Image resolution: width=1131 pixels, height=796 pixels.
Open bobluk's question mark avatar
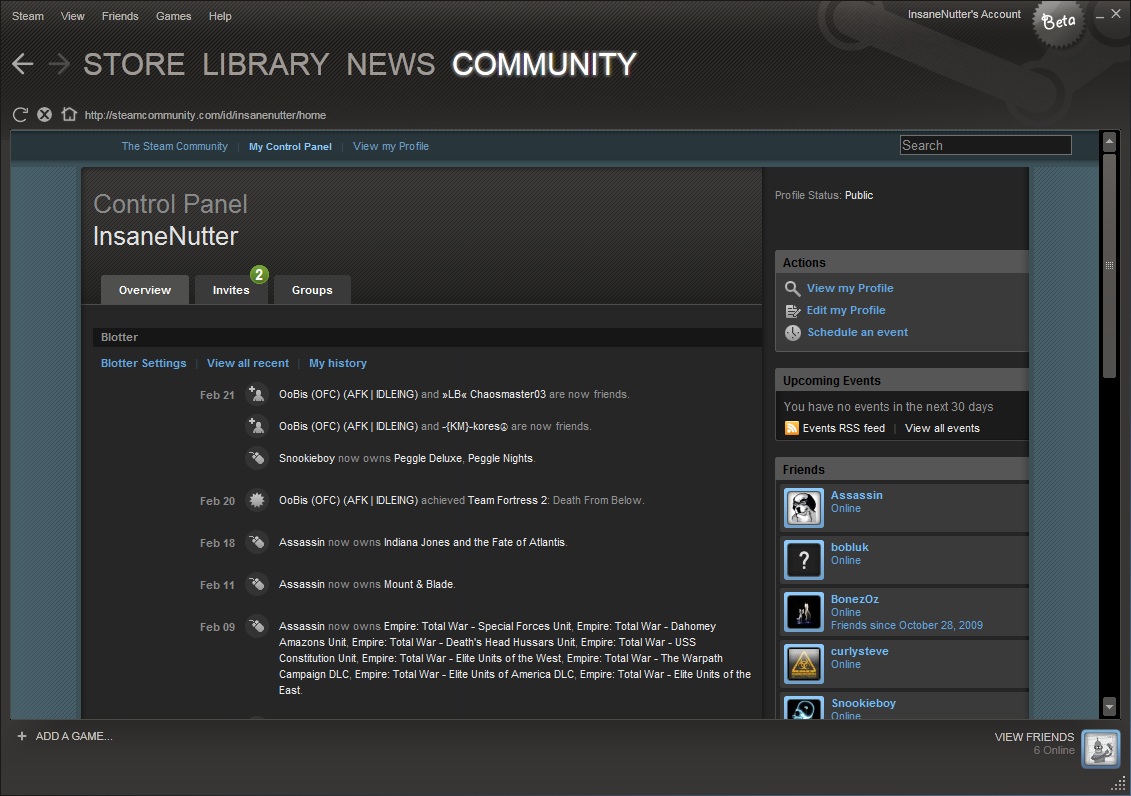pos(804,560)
